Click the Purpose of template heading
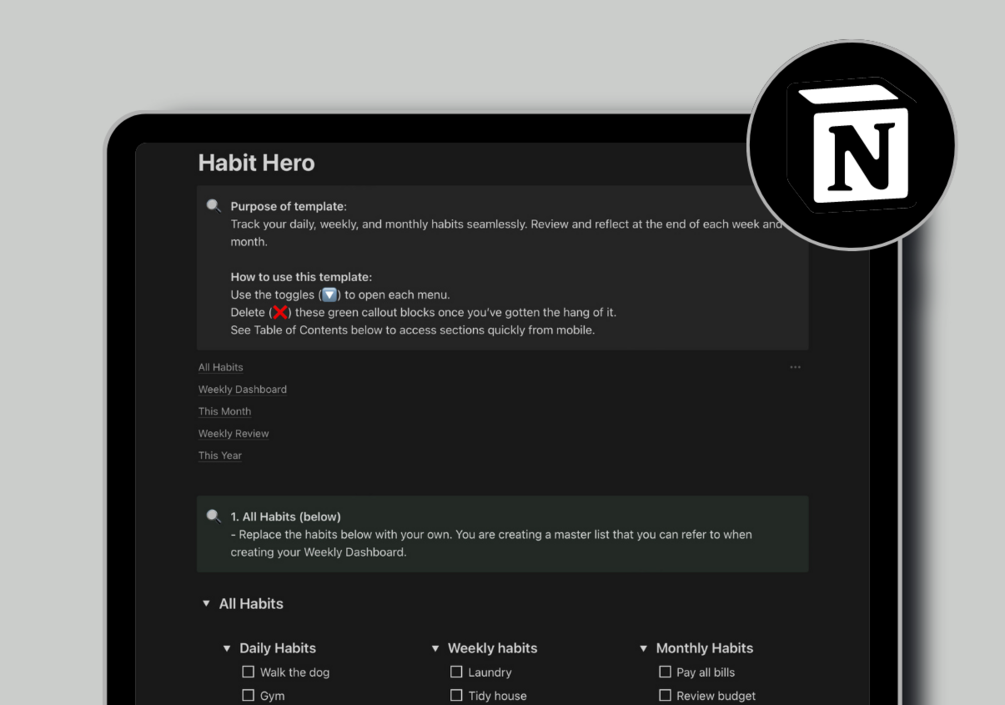1005x705 pixels. [288, 206]
